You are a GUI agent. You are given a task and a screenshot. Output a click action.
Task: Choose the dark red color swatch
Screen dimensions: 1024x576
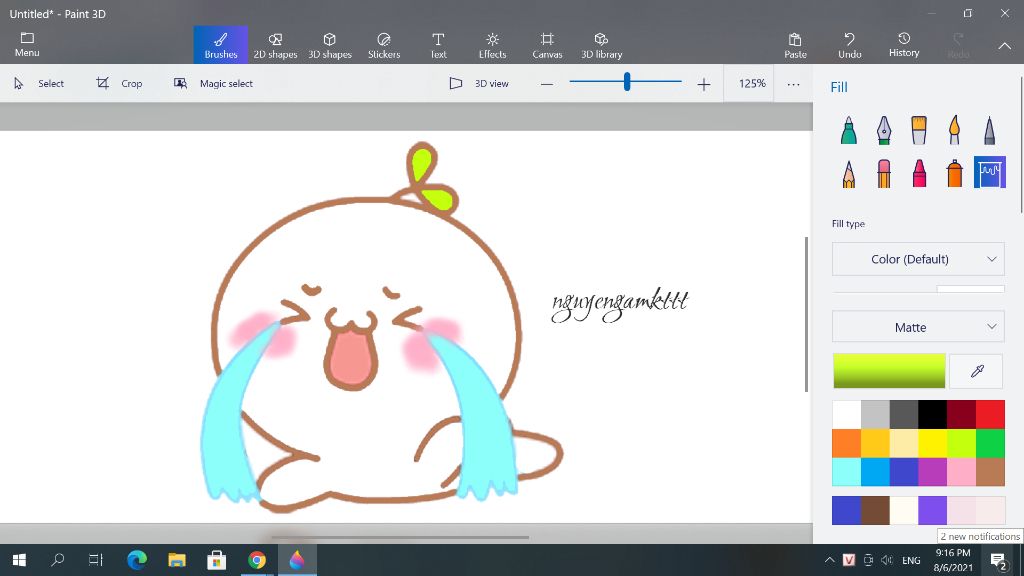tap(961, 415)
